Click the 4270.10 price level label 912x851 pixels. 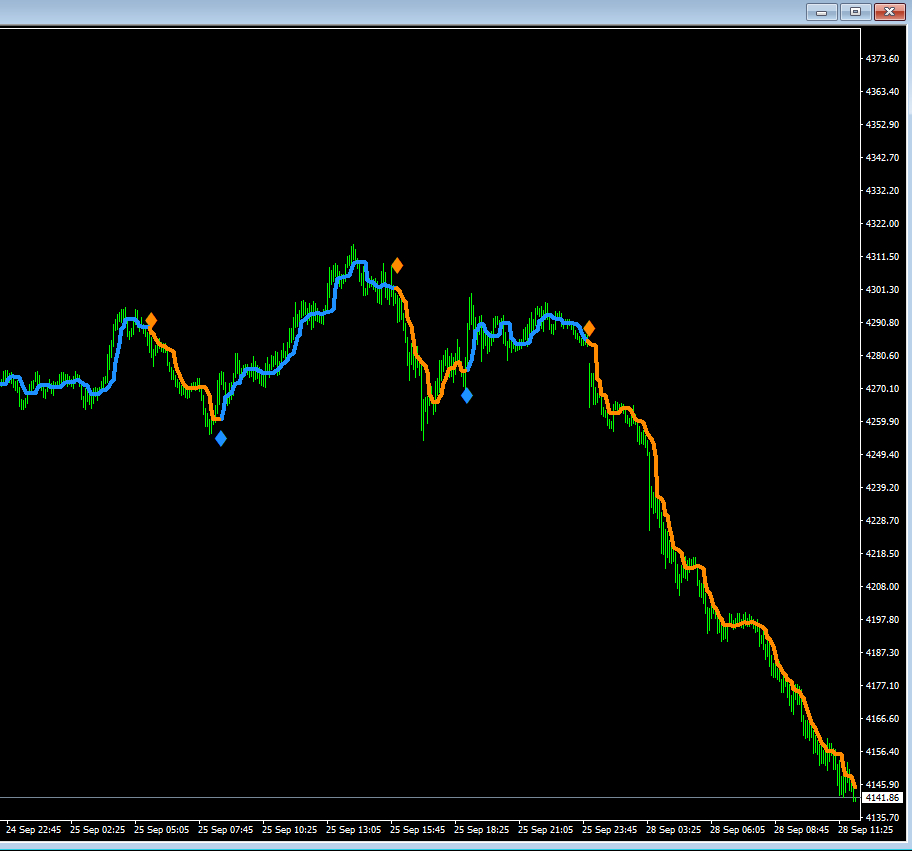pyautogui.click(x=882, y=389)
